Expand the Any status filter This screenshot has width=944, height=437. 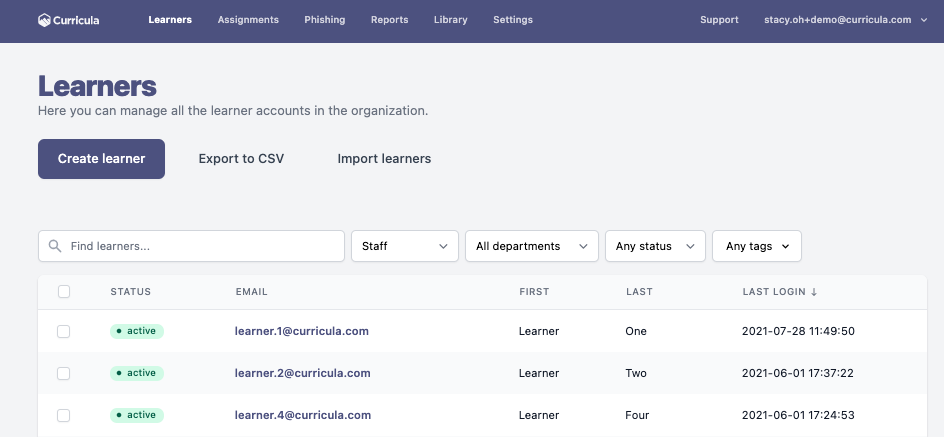655,246
